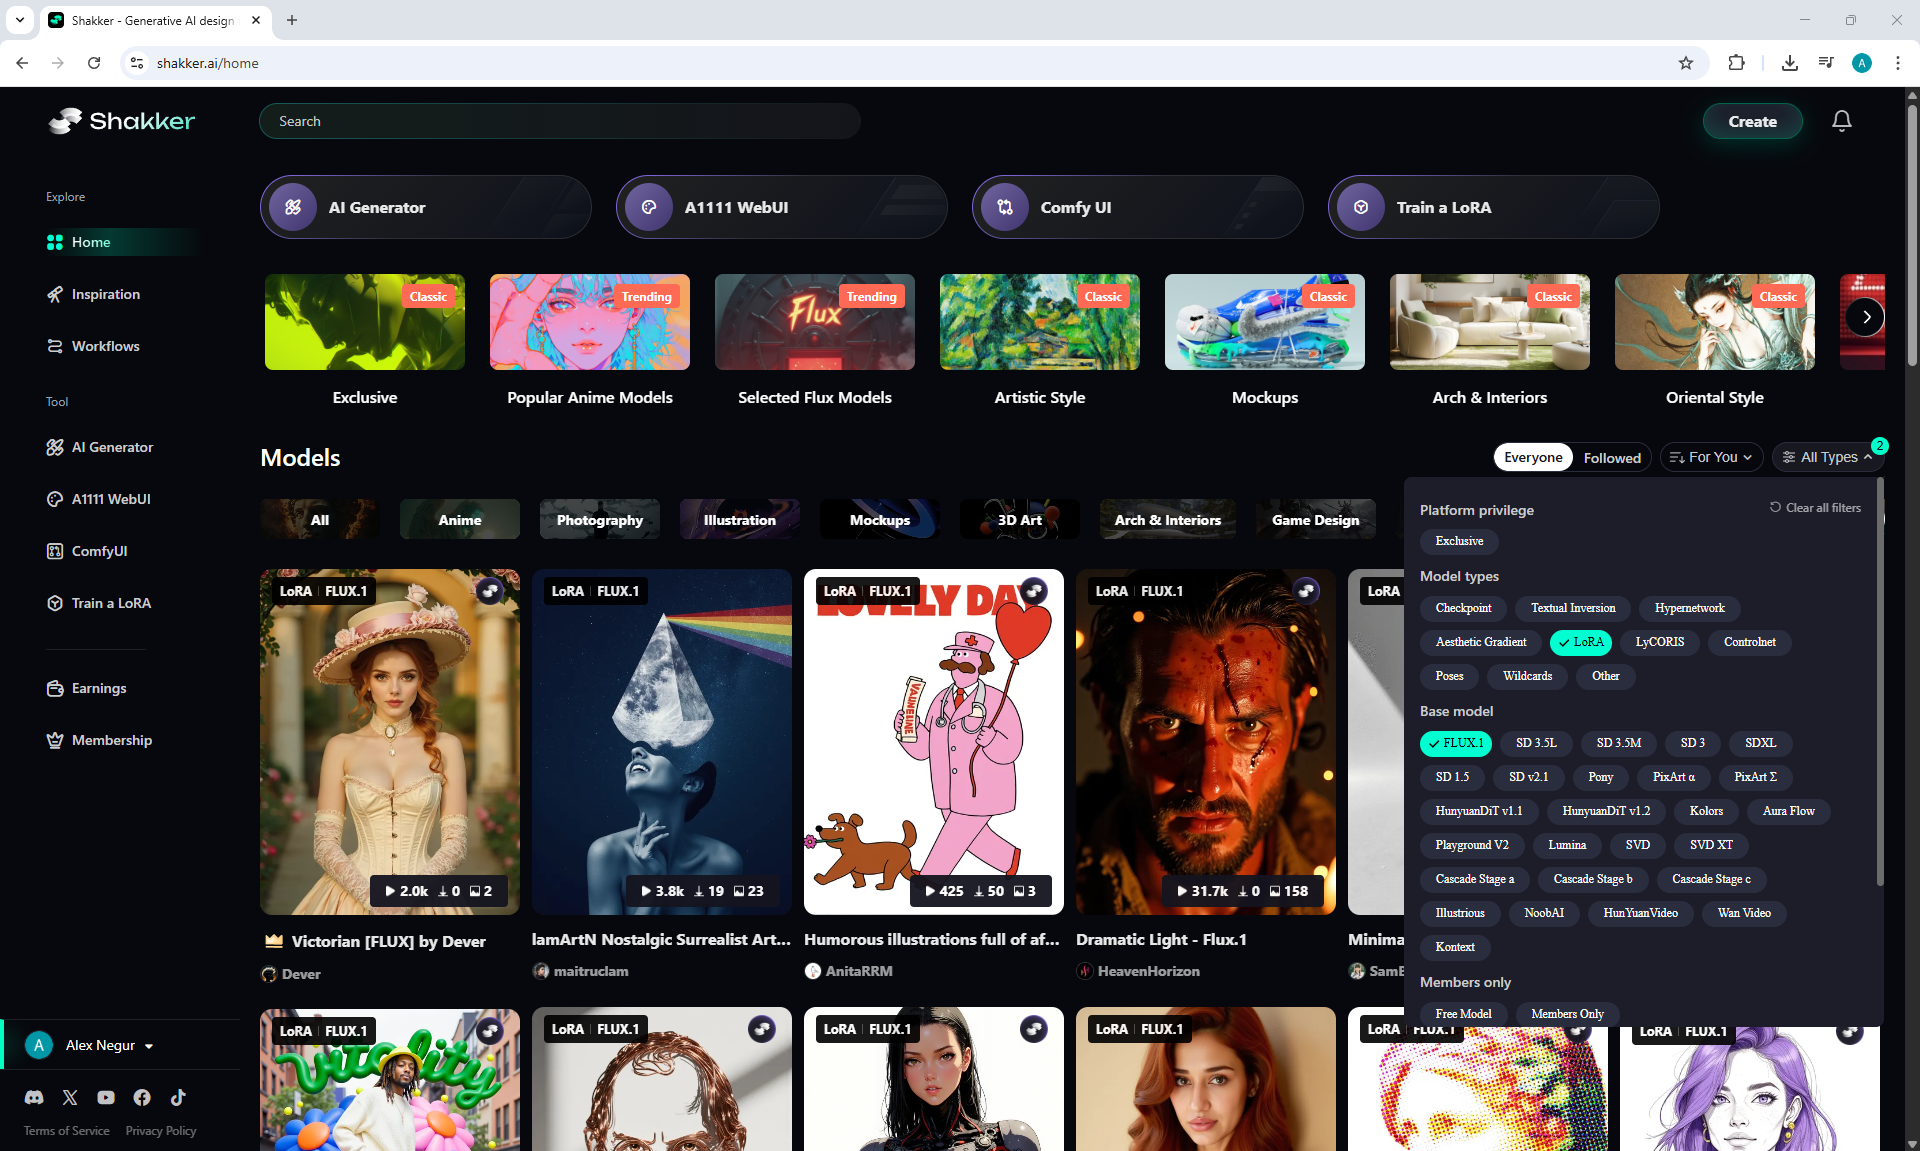Click the notification bell icon
The image size is (1920, 1151).
[1841, 121]
